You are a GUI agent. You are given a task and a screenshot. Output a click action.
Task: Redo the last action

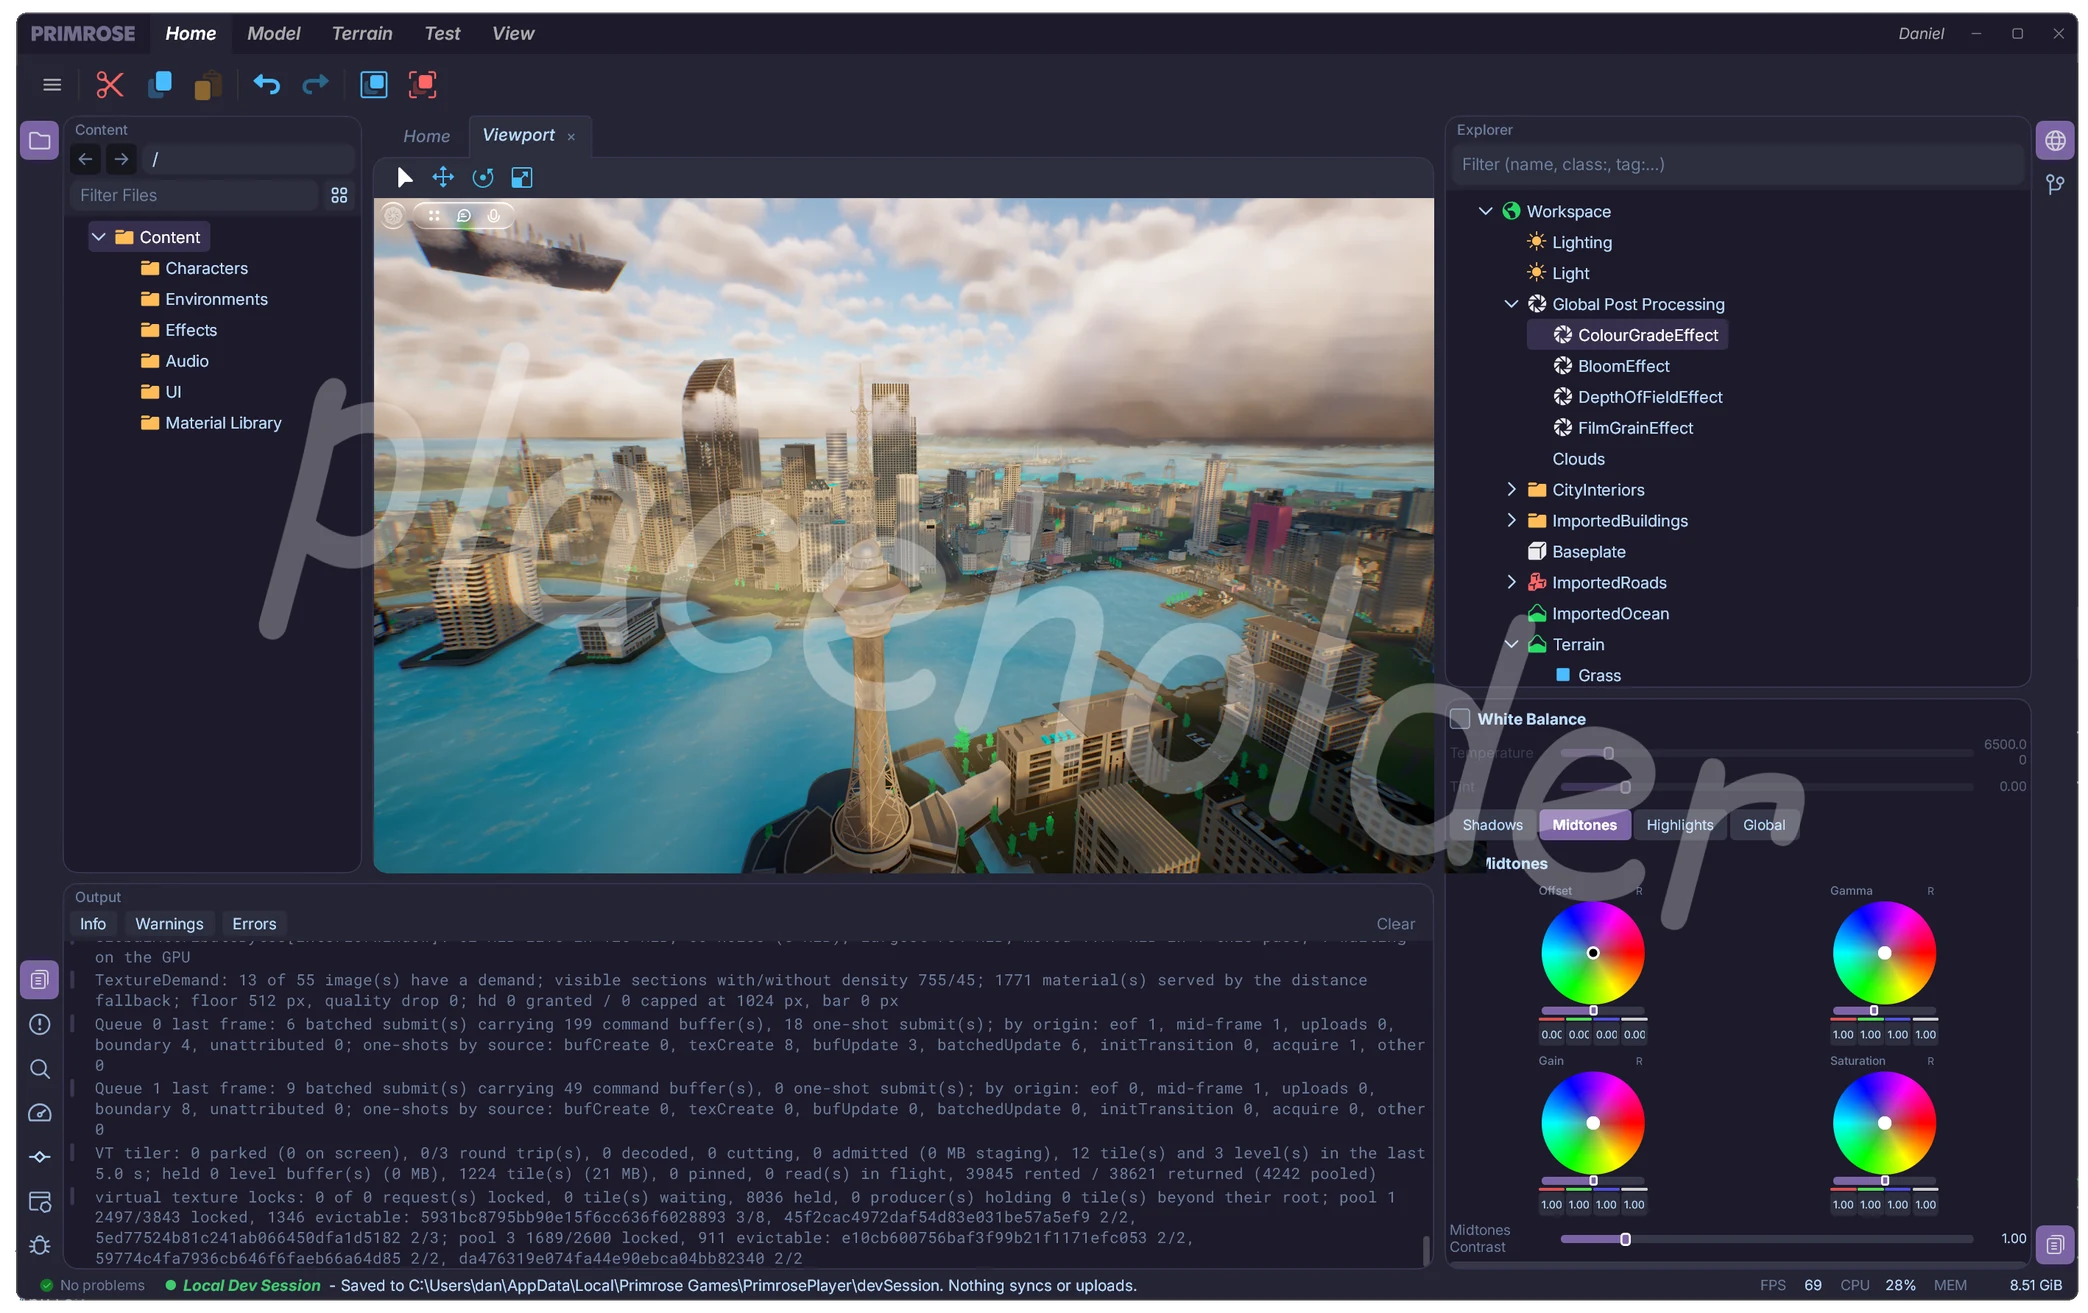(x=315, y=85)
